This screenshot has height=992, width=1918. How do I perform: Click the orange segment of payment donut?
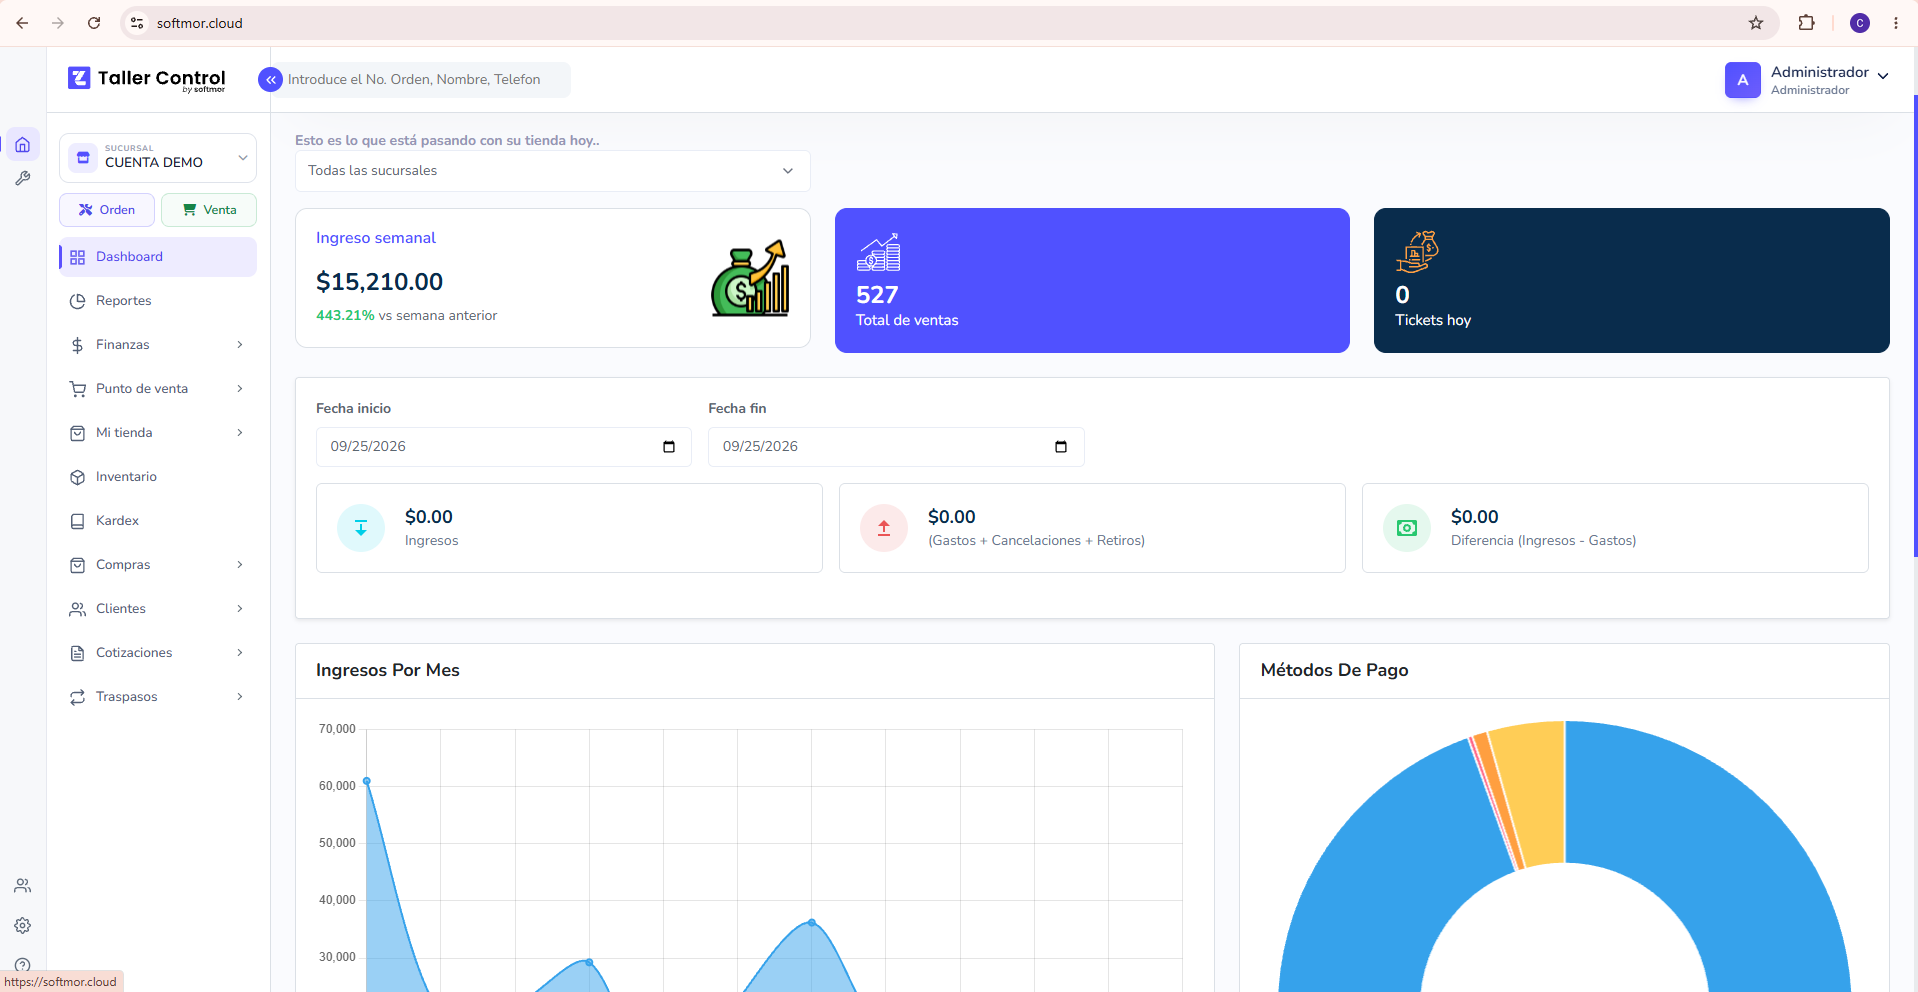[1499, 800]
